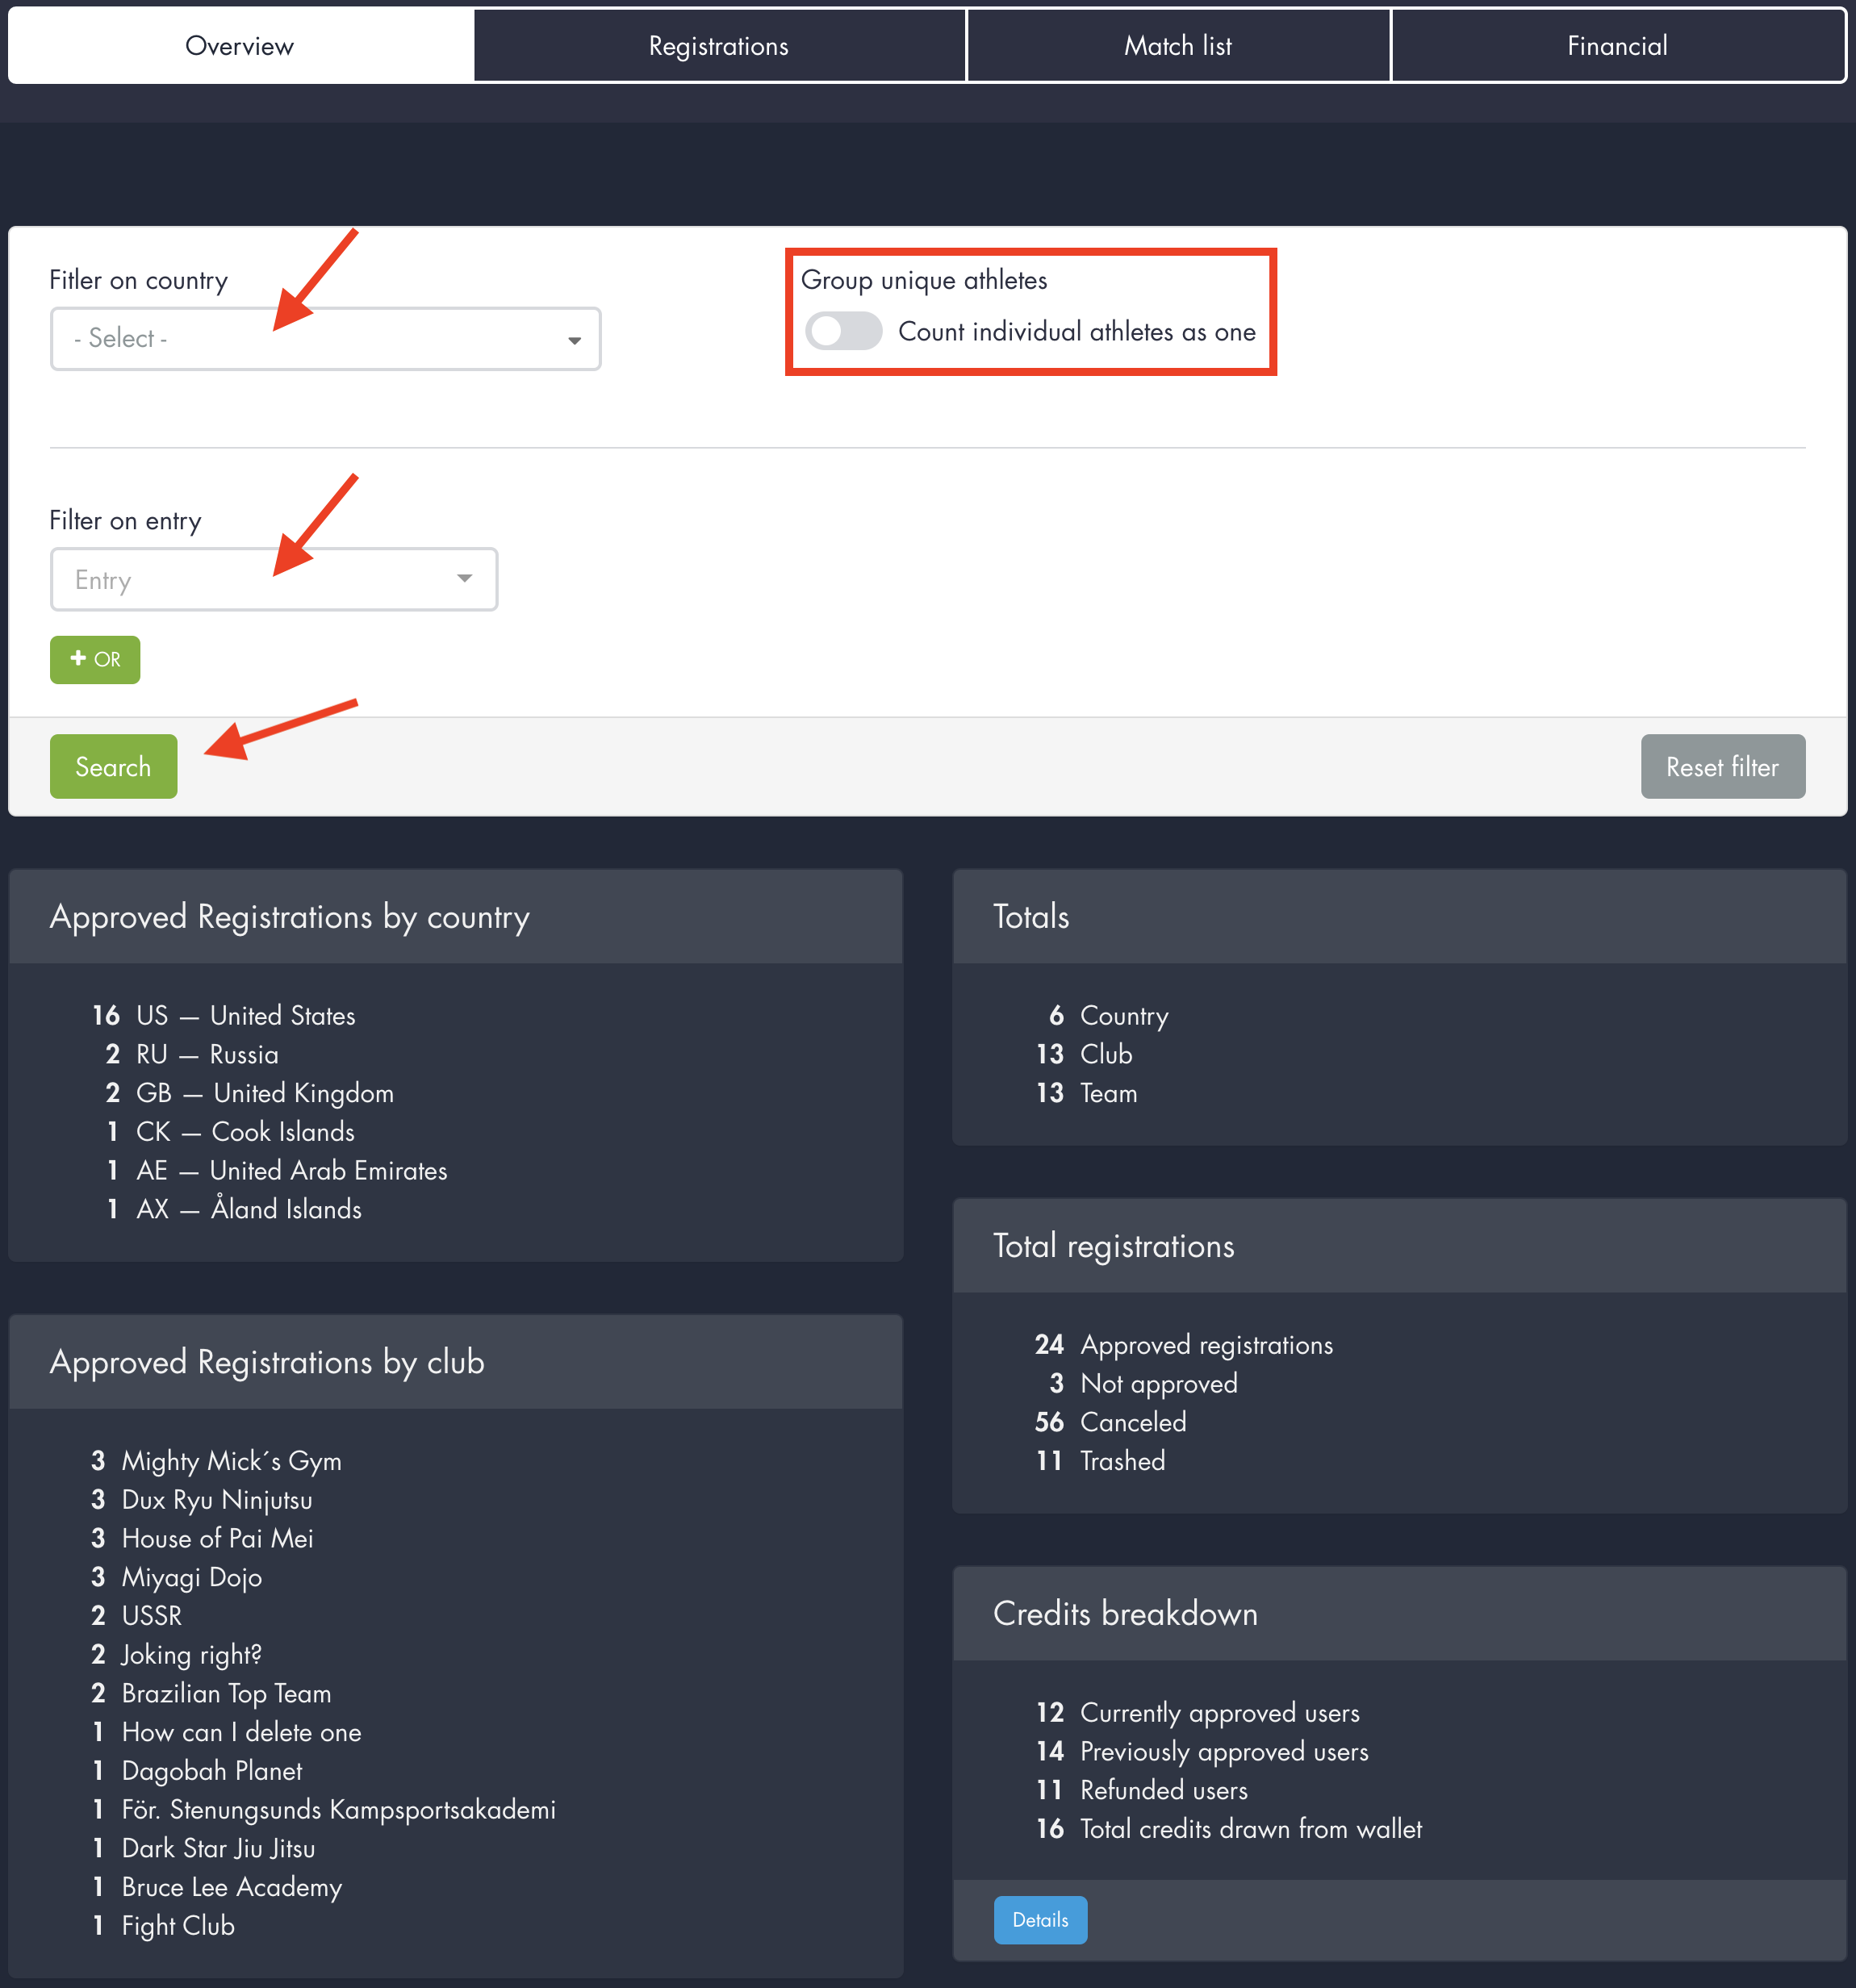Click the plus icon on OR button
The image size is (1856, 1988).
[x=78, y=658]
